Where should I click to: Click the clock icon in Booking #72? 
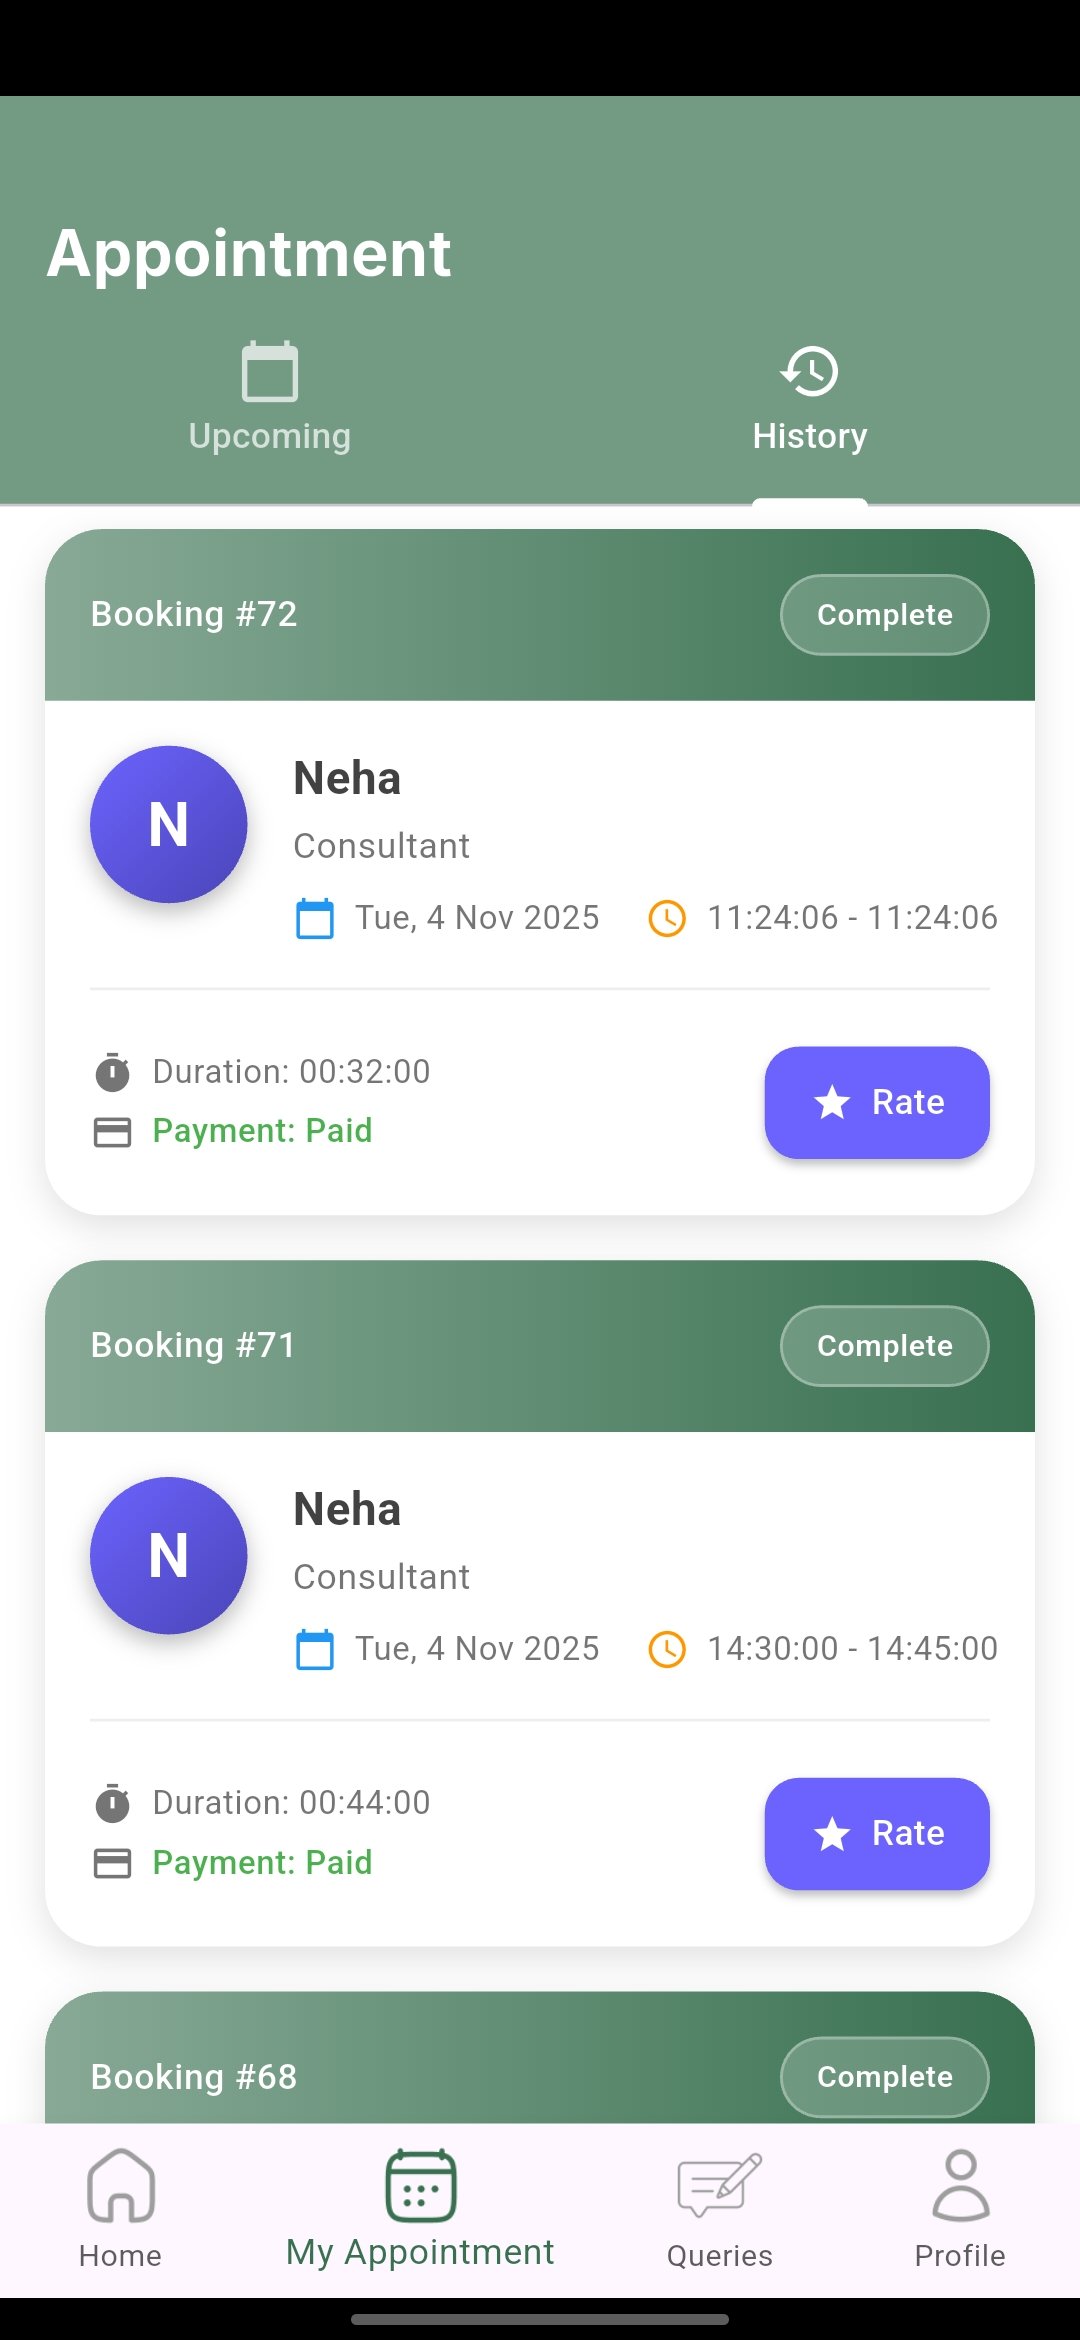point(667,918)
